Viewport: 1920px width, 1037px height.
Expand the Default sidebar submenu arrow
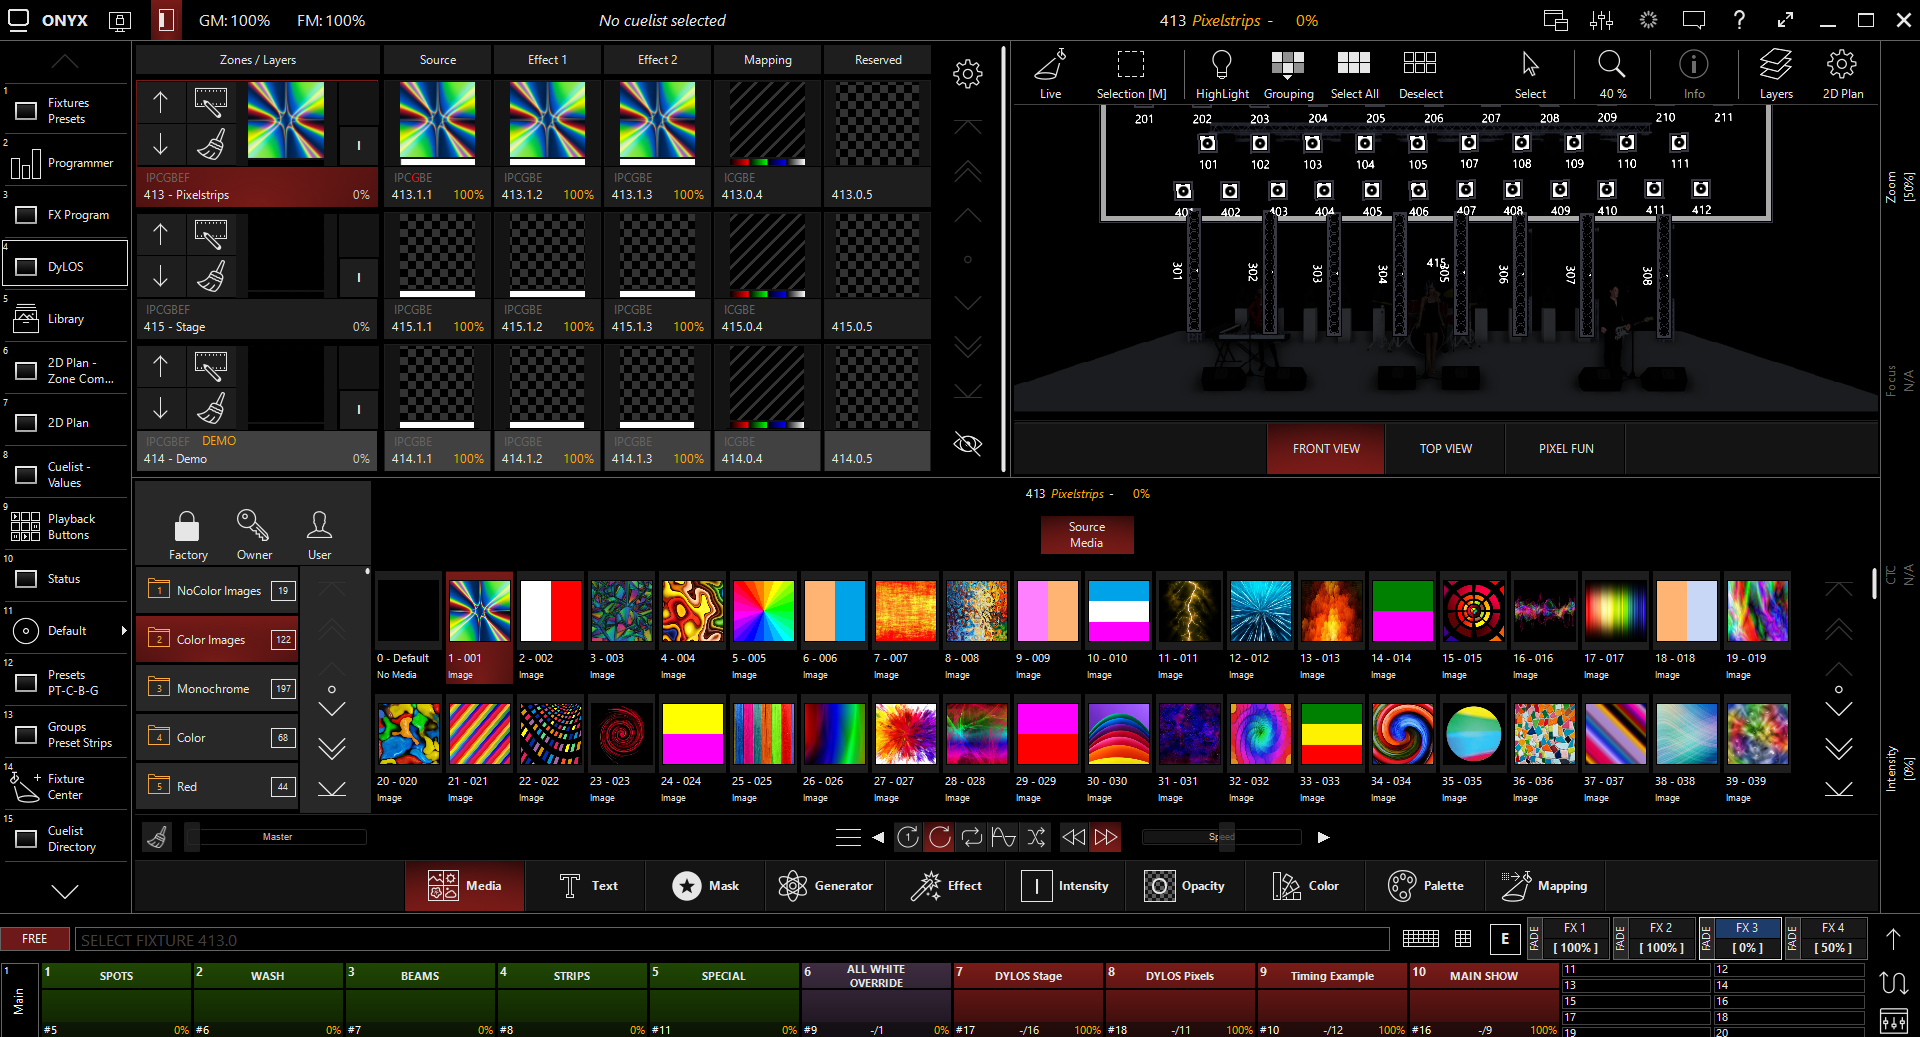[124, 631]
